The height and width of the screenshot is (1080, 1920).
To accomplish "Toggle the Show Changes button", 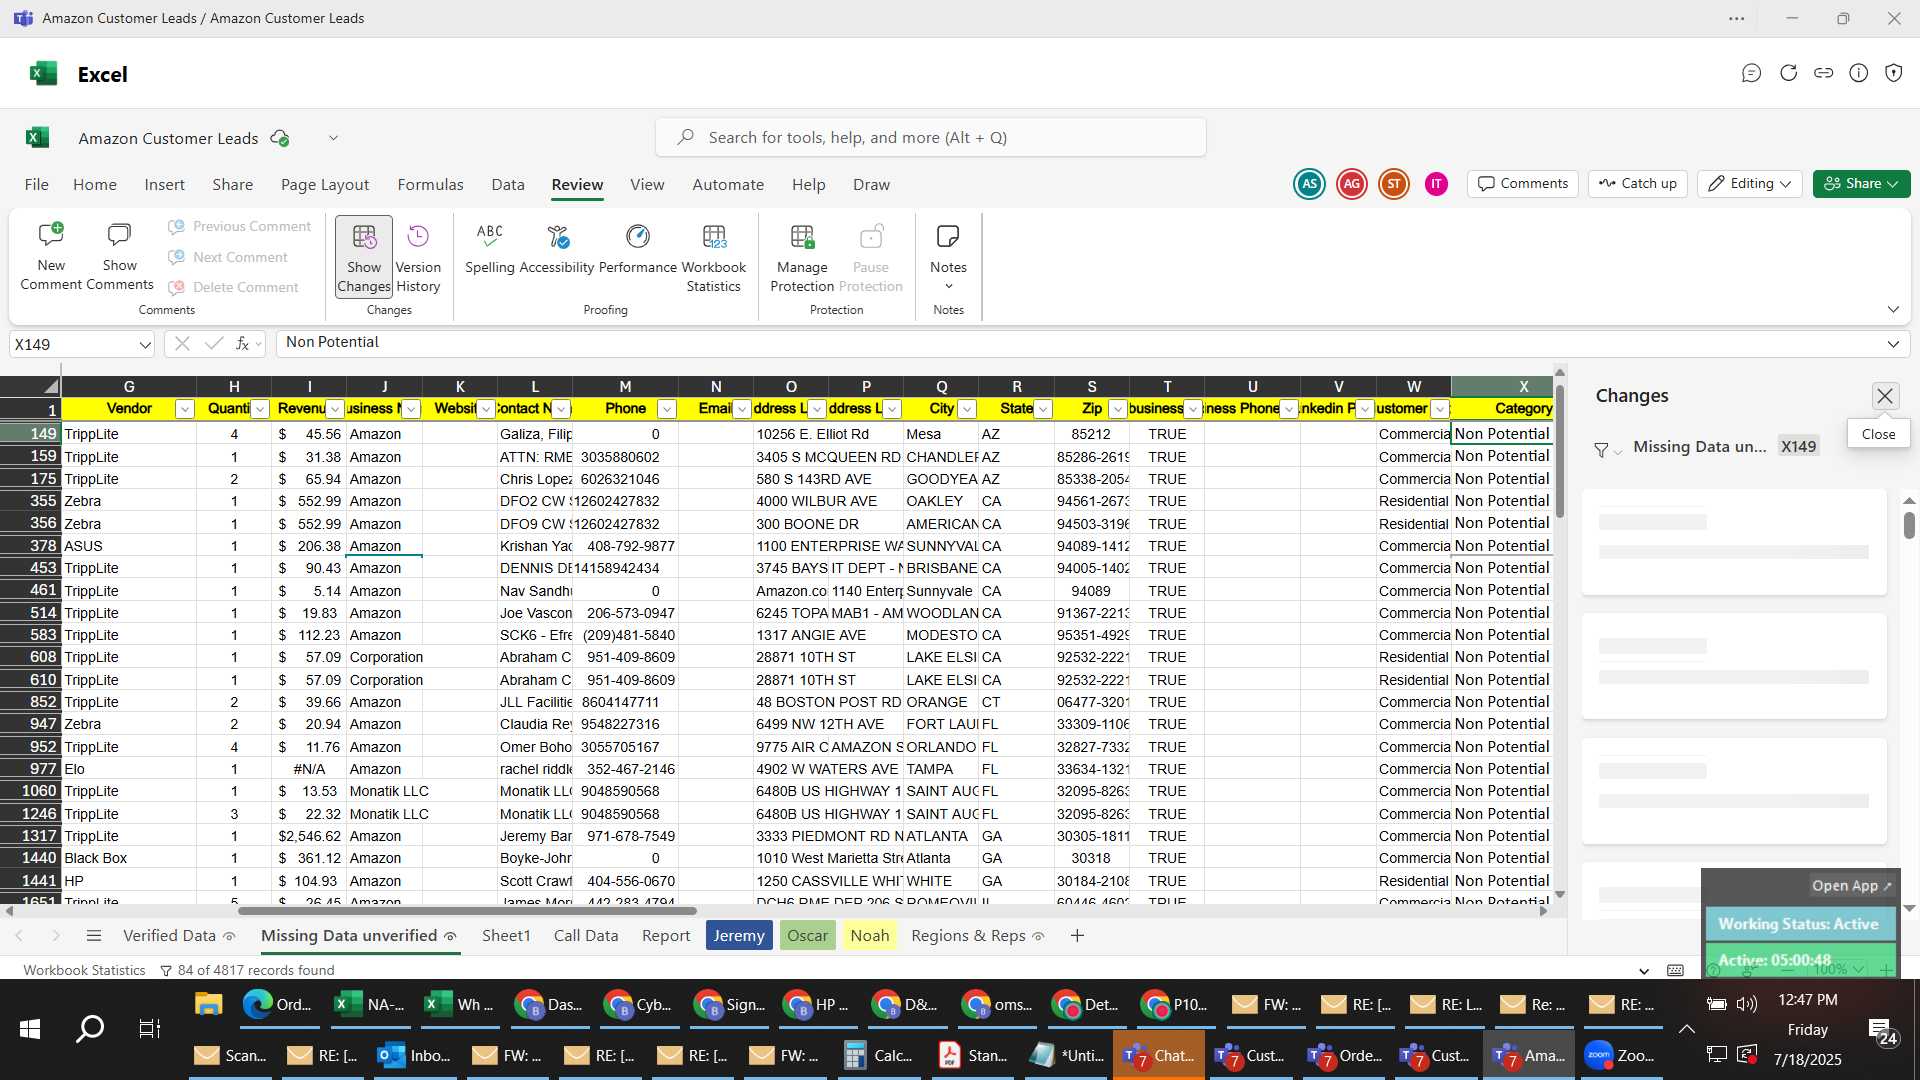I will coord(364,257).
